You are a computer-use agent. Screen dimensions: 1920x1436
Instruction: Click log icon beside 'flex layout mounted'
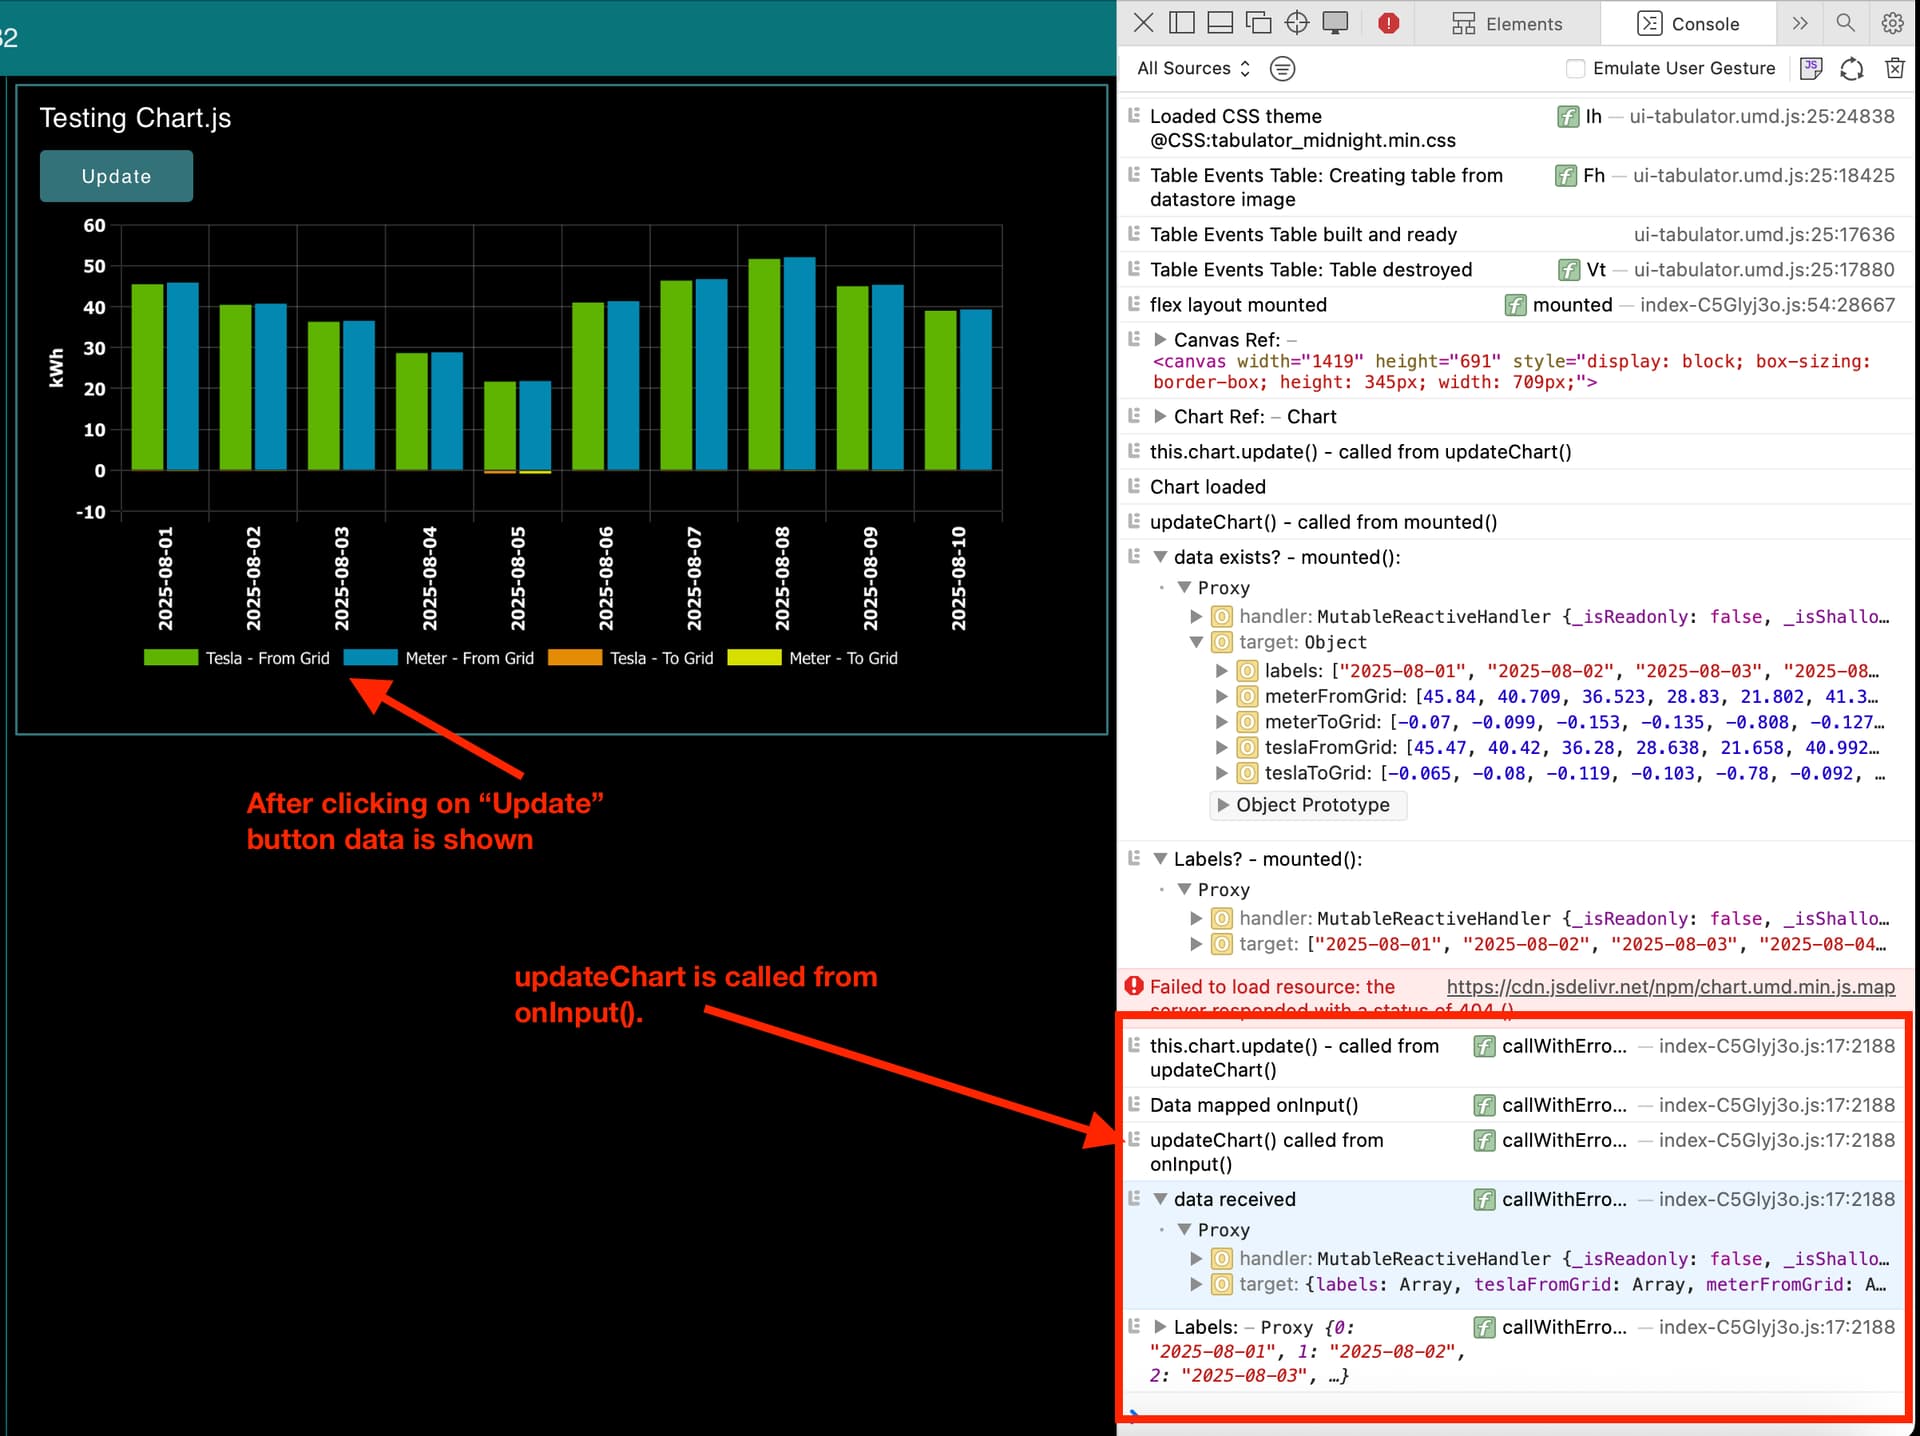(x=1134, y=304)
